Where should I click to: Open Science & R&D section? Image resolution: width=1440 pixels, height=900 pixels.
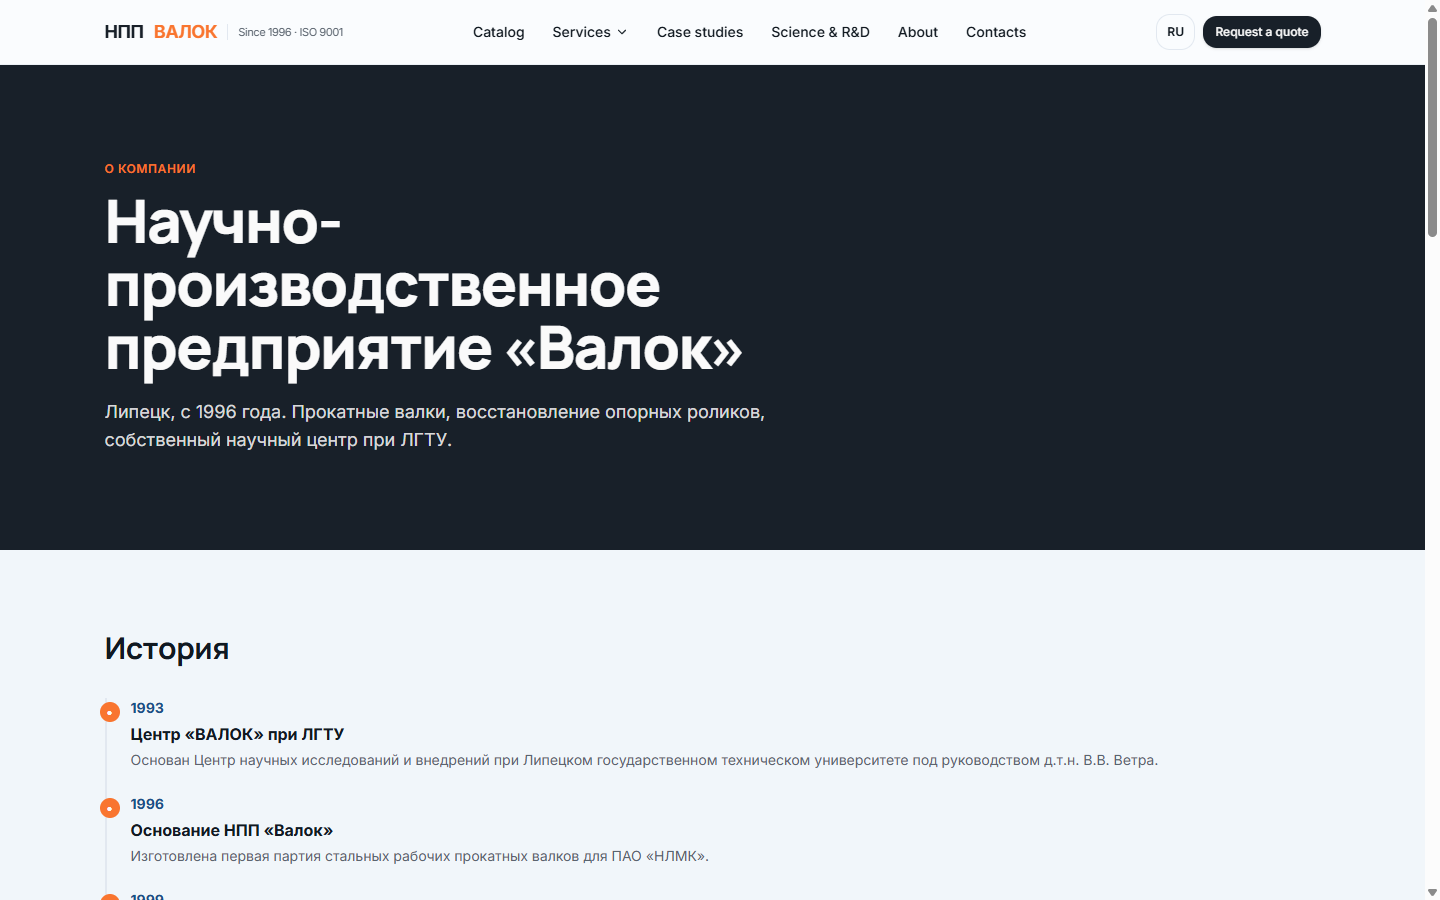tap(820, 32)
